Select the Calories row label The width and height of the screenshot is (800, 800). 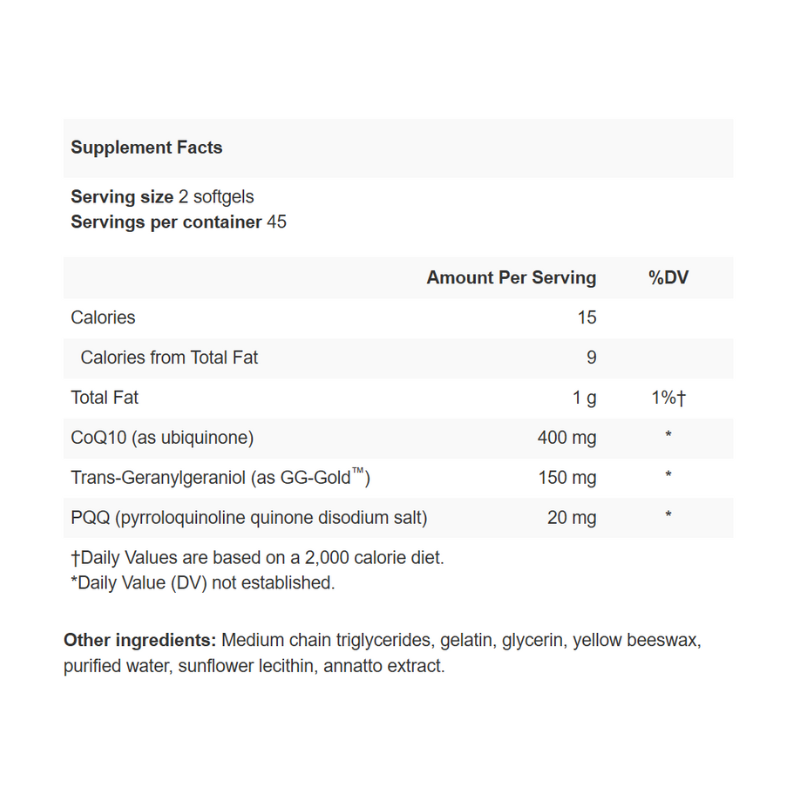[x=103, y=318]
